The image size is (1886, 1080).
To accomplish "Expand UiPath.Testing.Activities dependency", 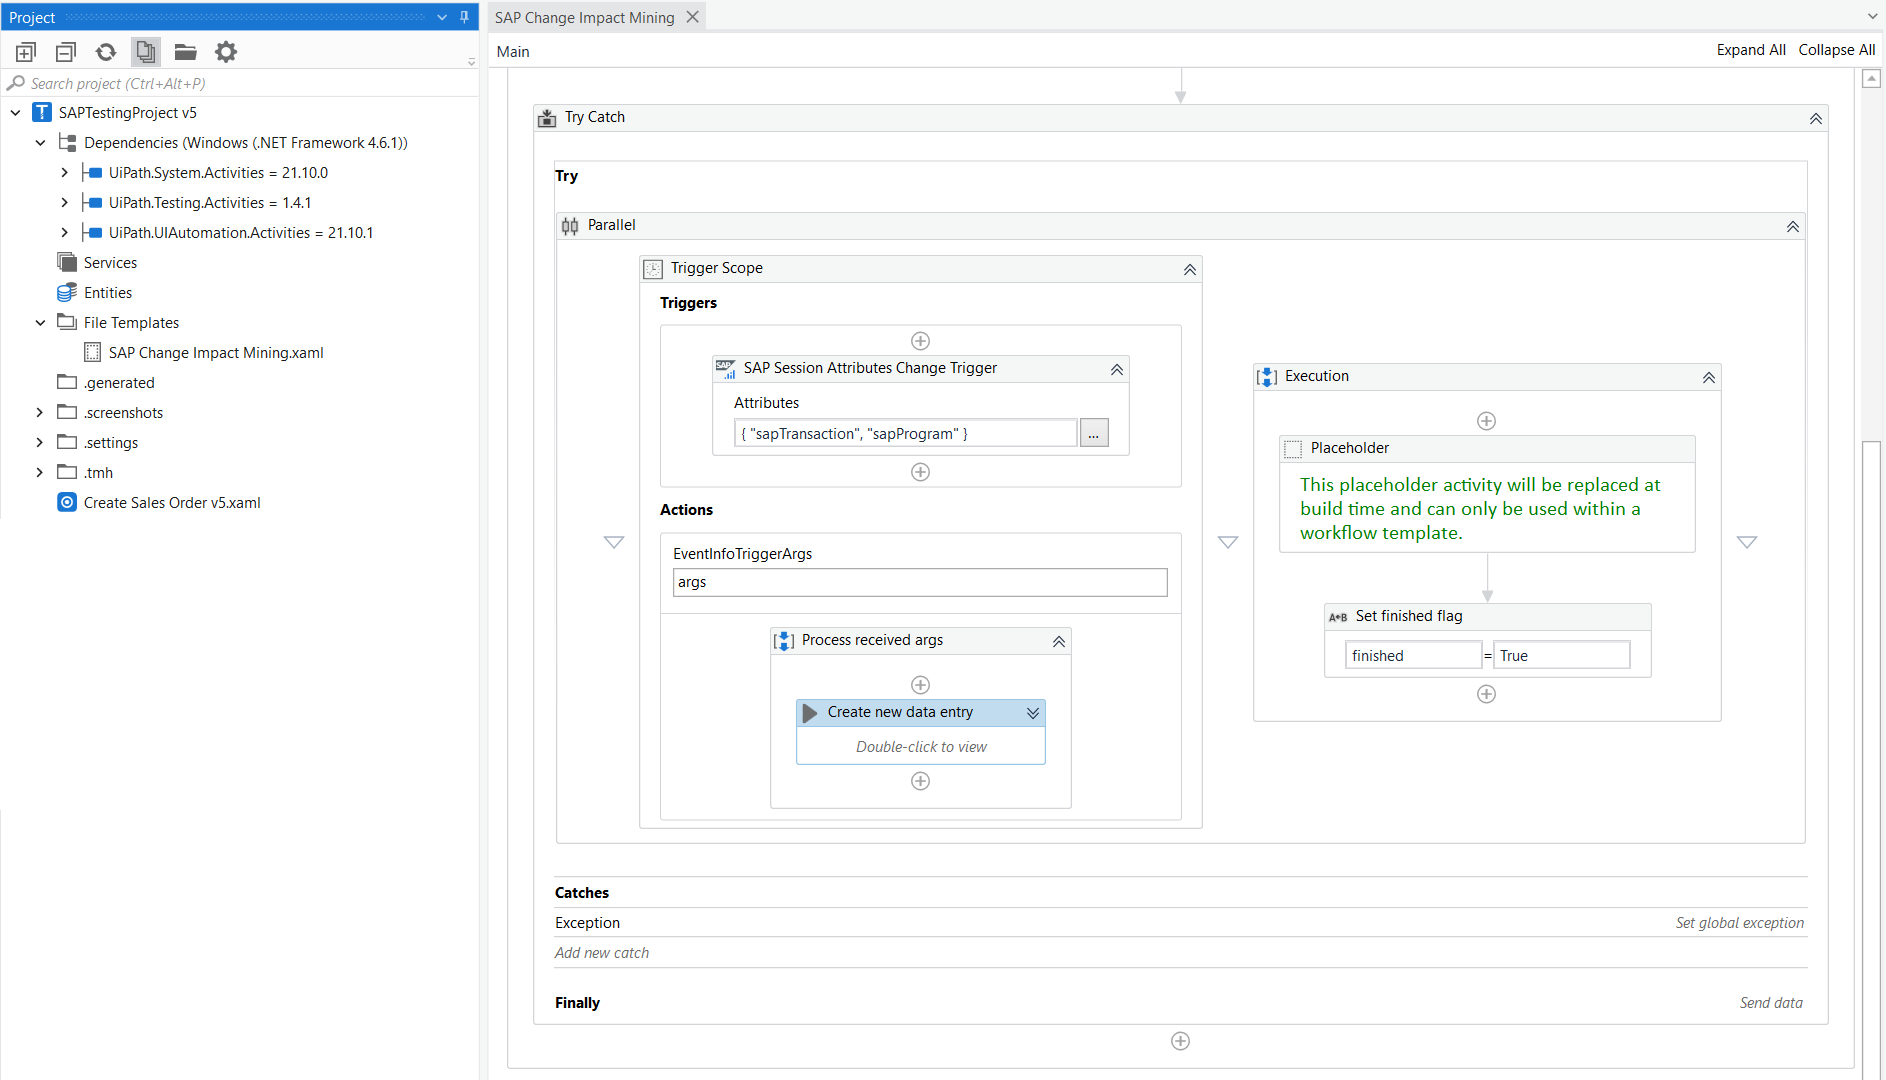I will [65, 203].
